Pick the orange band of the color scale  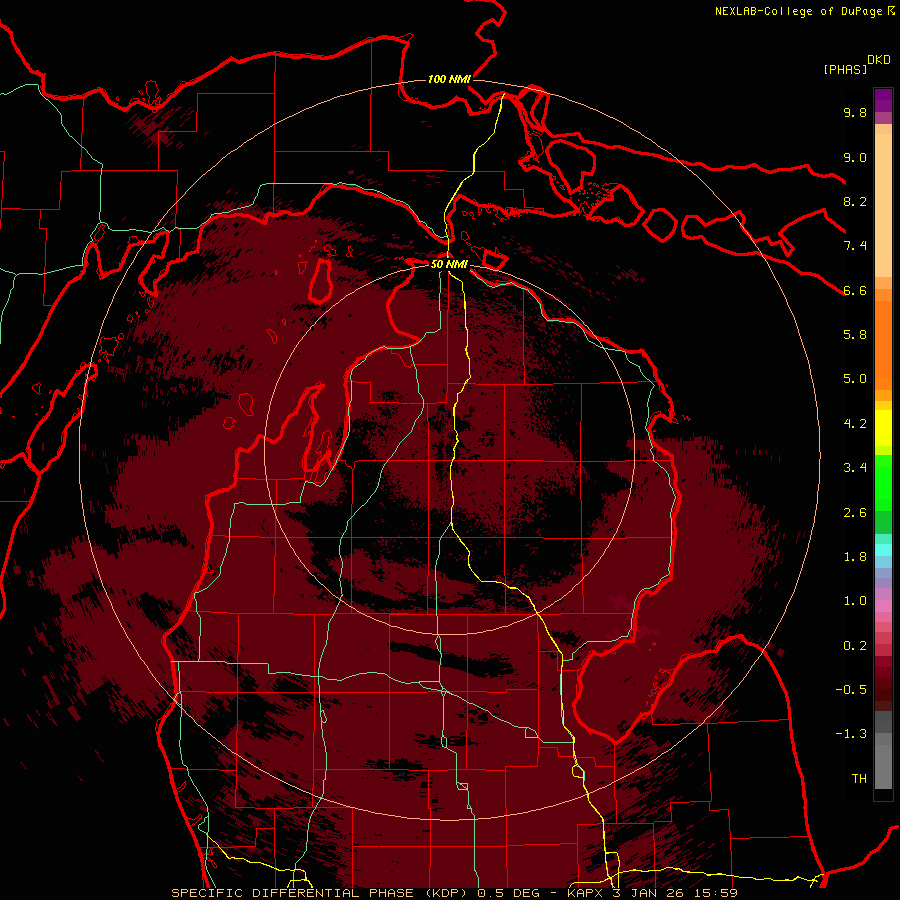pos(883,345)
